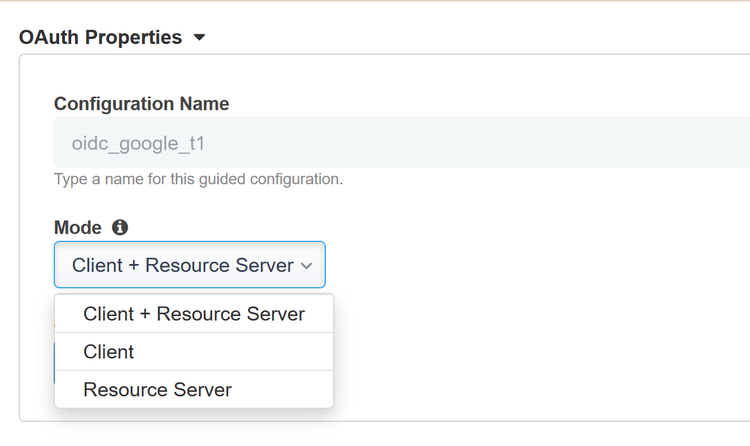Screen dimensions: 750x446
Task: Click the 'Mode' field label
Action: point(78,228)
